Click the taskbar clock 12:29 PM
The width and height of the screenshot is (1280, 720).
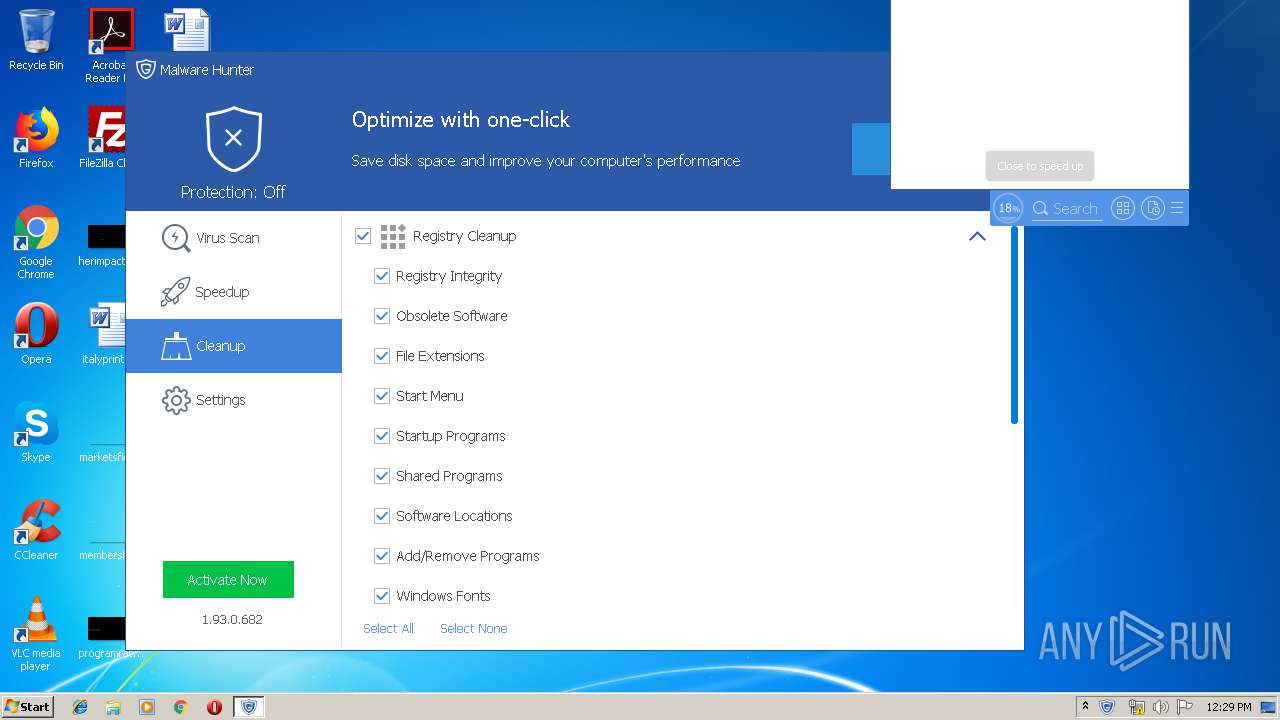pyautogui.click(x=1229, y=707)
